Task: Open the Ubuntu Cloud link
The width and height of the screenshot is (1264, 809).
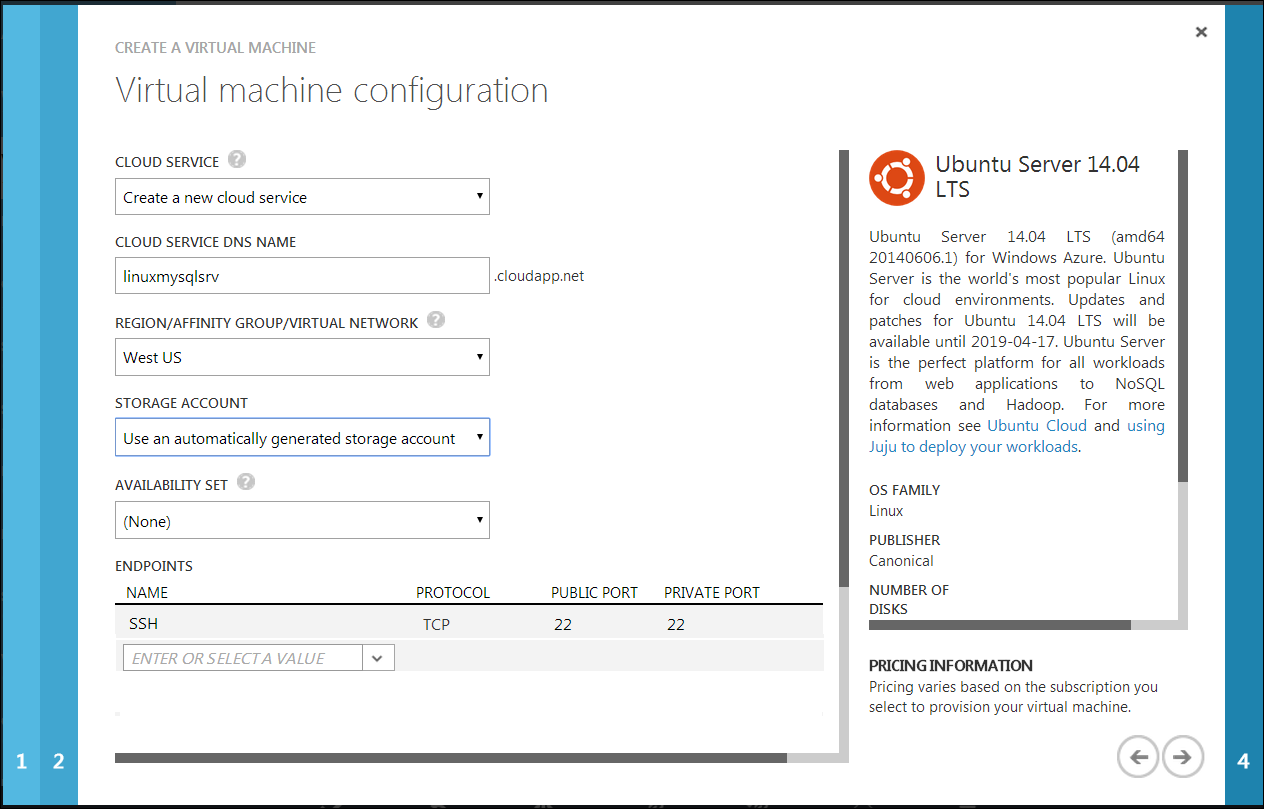Action: [x=1037, y=426]
